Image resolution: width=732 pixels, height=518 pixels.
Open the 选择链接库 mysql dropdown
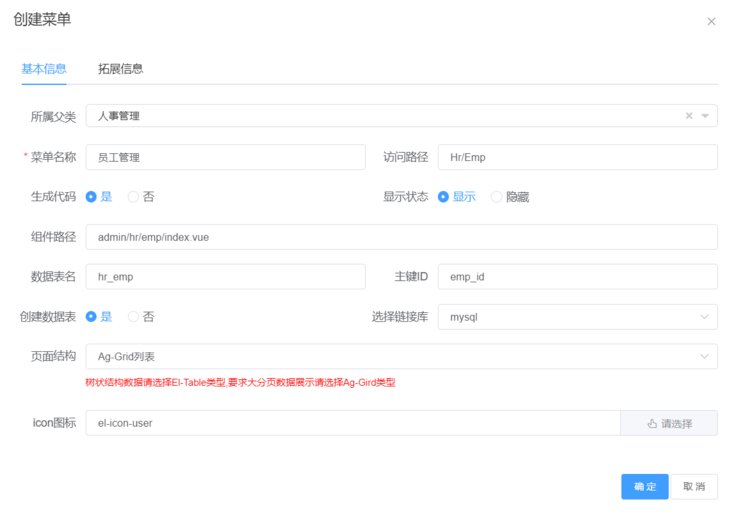(577, 317)
